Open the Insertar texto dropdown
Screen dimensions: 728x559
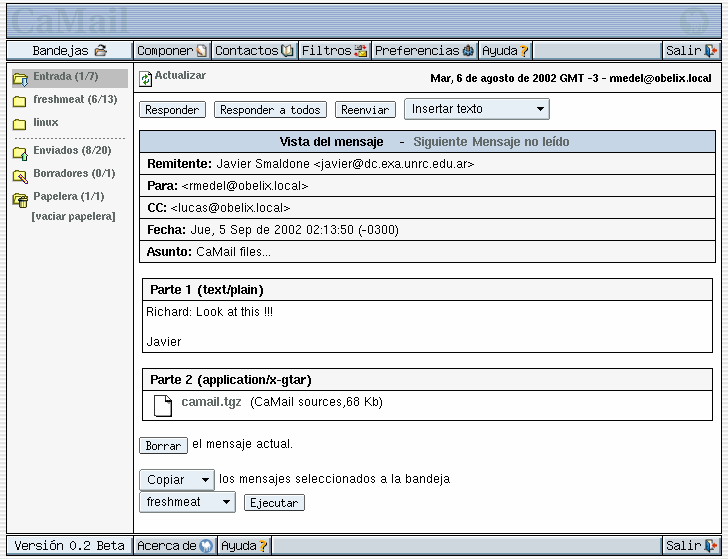click(477, 109)
